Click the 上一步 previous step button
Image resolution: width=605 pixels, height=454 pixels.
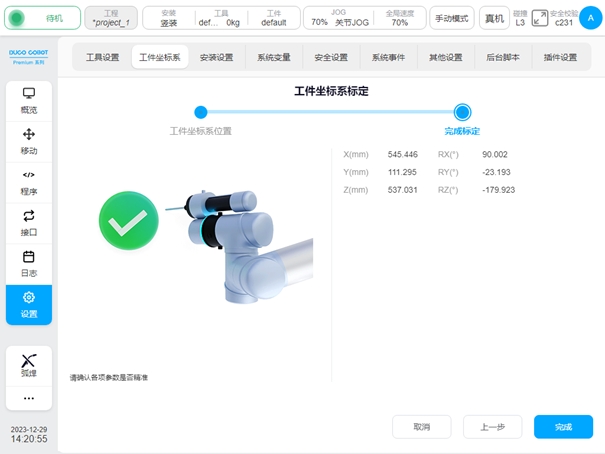coord(492,427)
